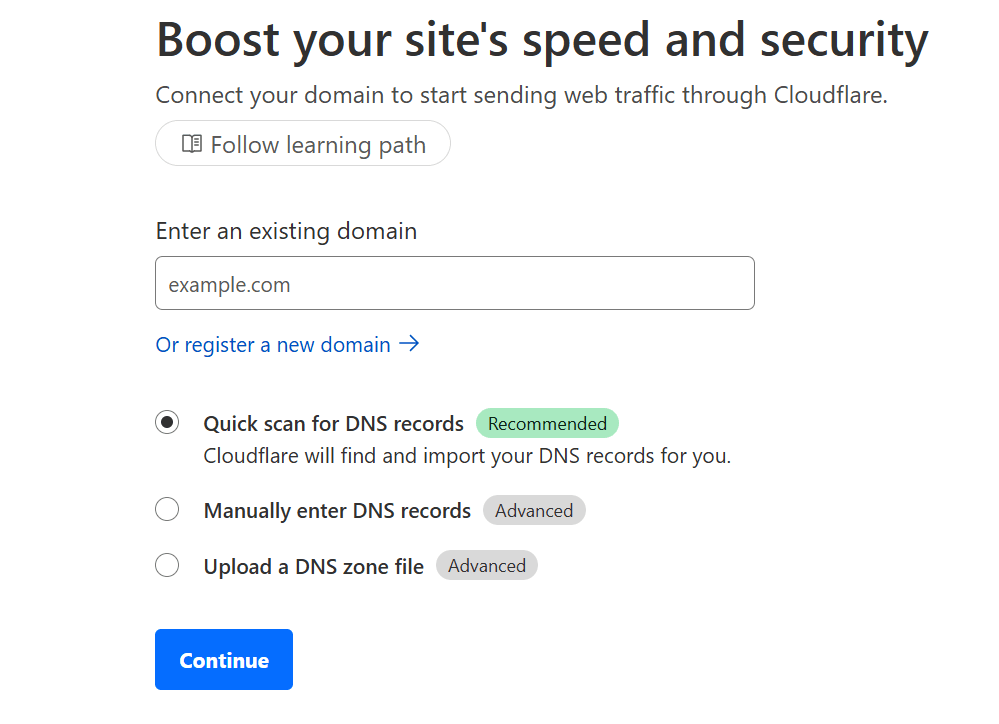
Task: Click the Advanced badge next to Upload a DNS zone file
Action: [487, 565]
